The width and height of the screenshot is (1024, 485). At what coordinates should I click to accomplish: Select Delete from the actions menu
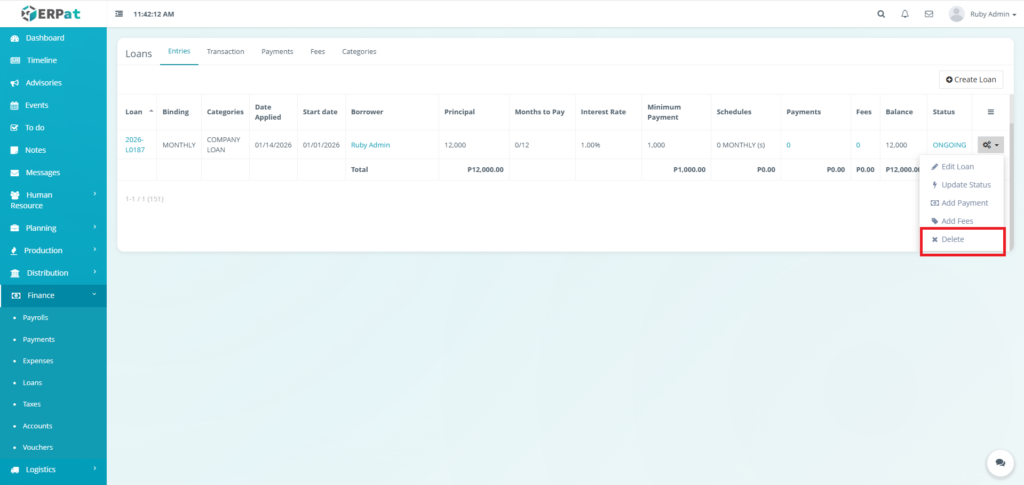(952, 240)
